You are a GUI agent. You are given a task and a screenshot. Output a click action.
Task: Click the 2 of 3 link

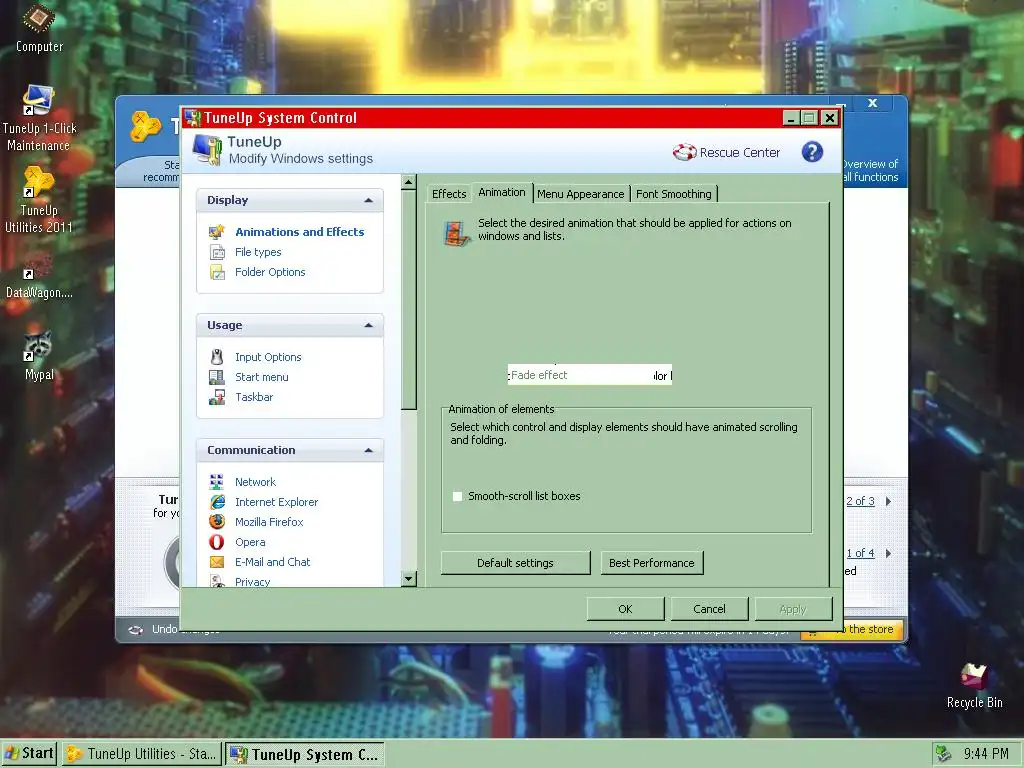(x=860, y=502)
